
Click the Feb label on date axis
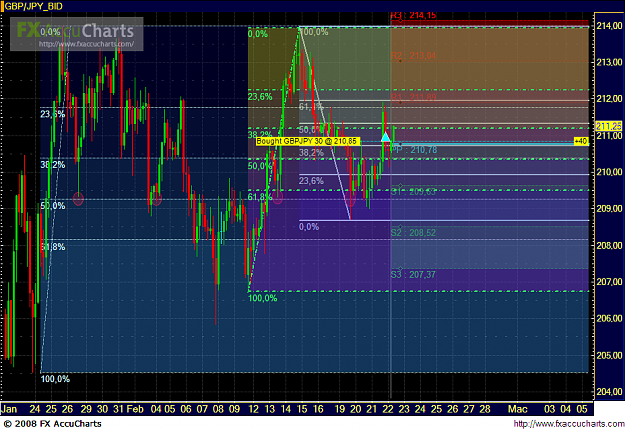point(135,409)
